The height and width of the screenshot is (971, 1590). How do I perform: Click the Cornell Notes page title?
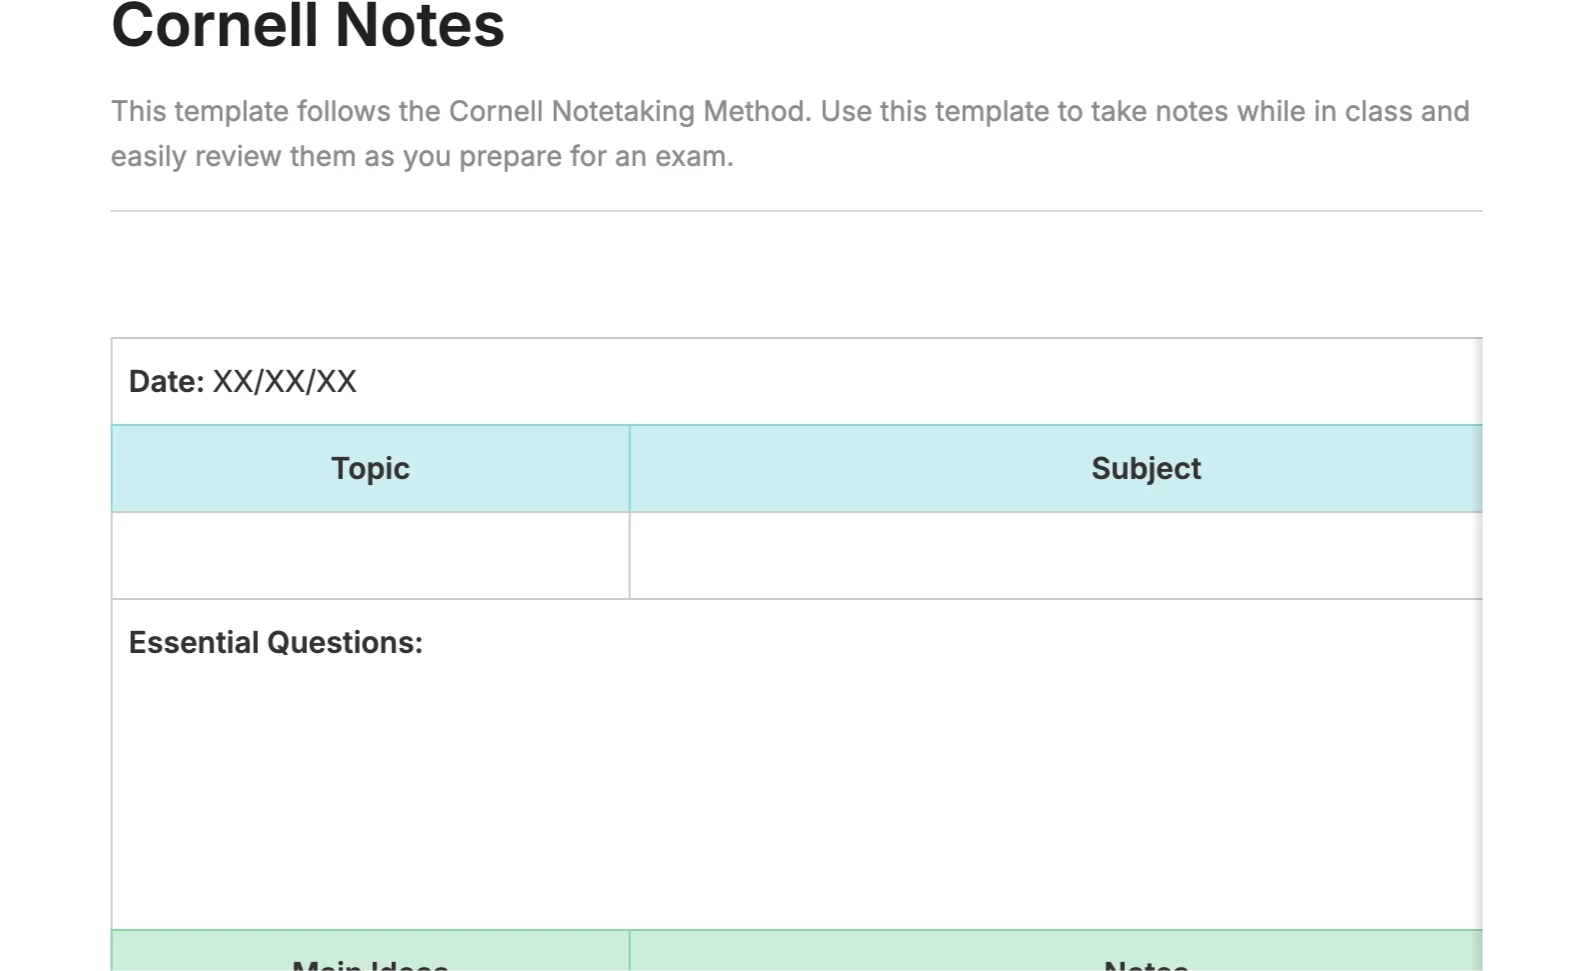coord(307,26)
